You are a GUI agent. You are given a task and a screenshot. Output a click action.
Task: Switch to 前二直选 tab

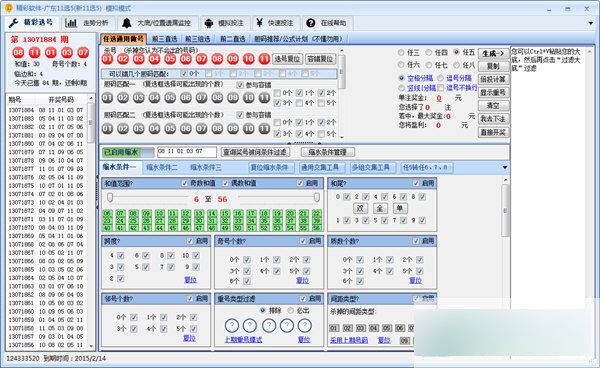click(232, 39)
